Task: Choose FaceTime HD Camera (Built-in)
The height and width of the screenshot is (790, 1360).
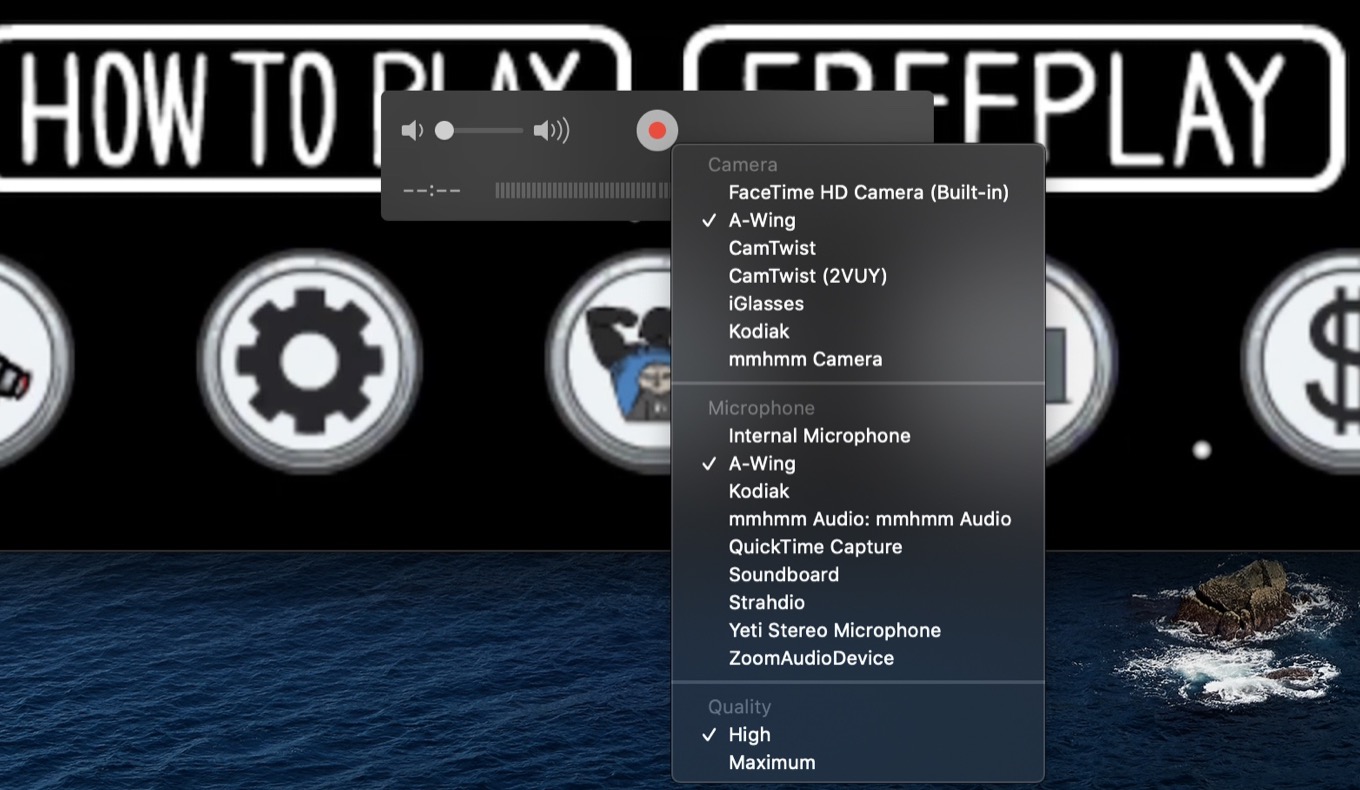Action: tap(869, 192)
